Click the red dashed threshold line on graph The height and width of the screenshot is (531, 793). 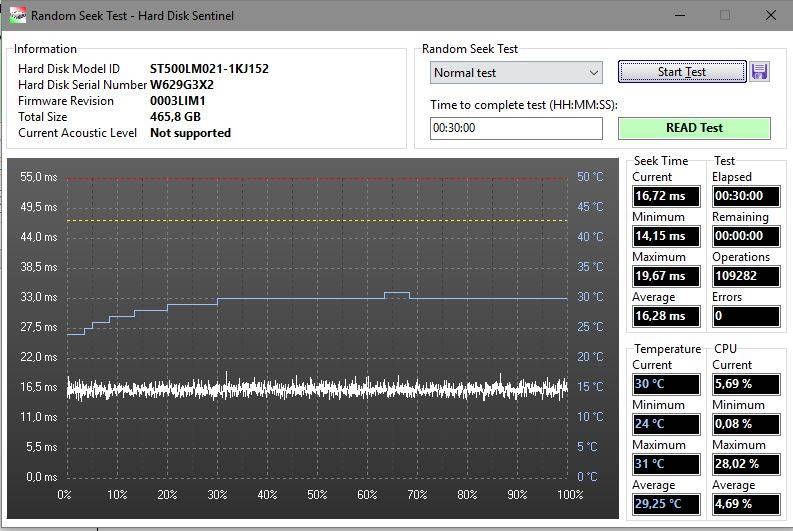316,180
